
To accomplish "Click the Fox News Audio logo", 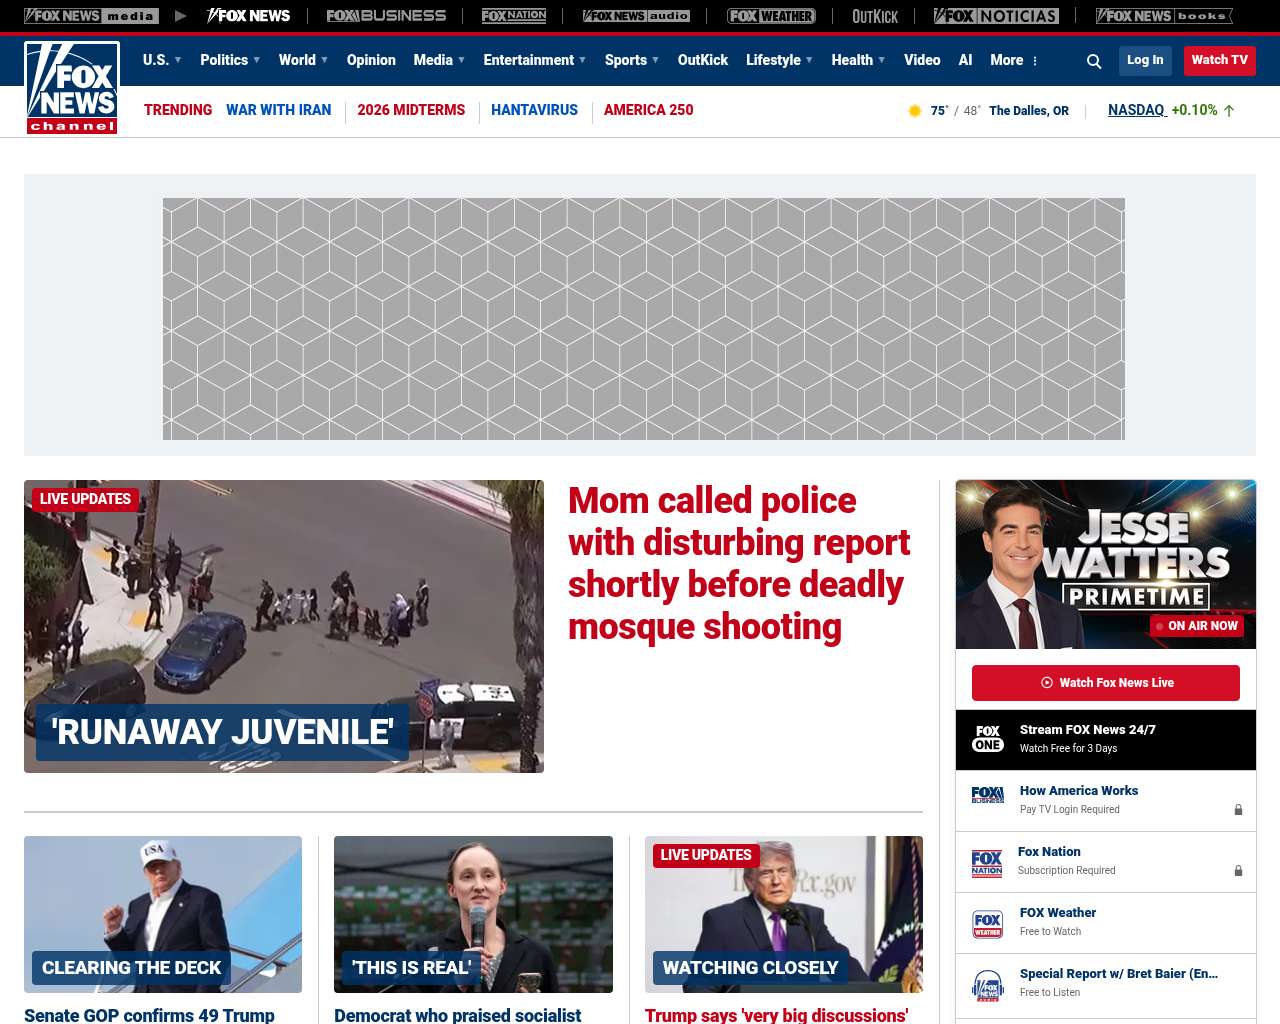I will (636, 16).
